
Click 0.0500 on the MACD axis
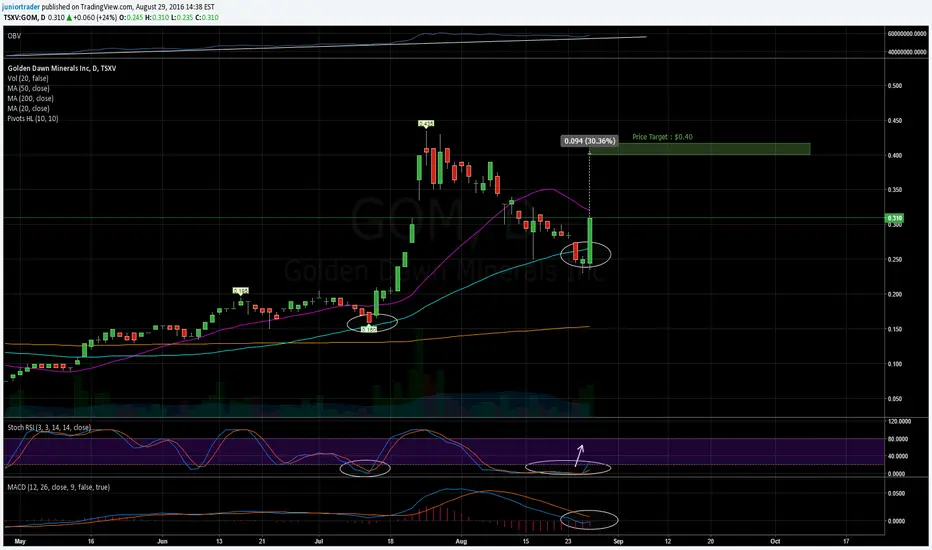897,494
